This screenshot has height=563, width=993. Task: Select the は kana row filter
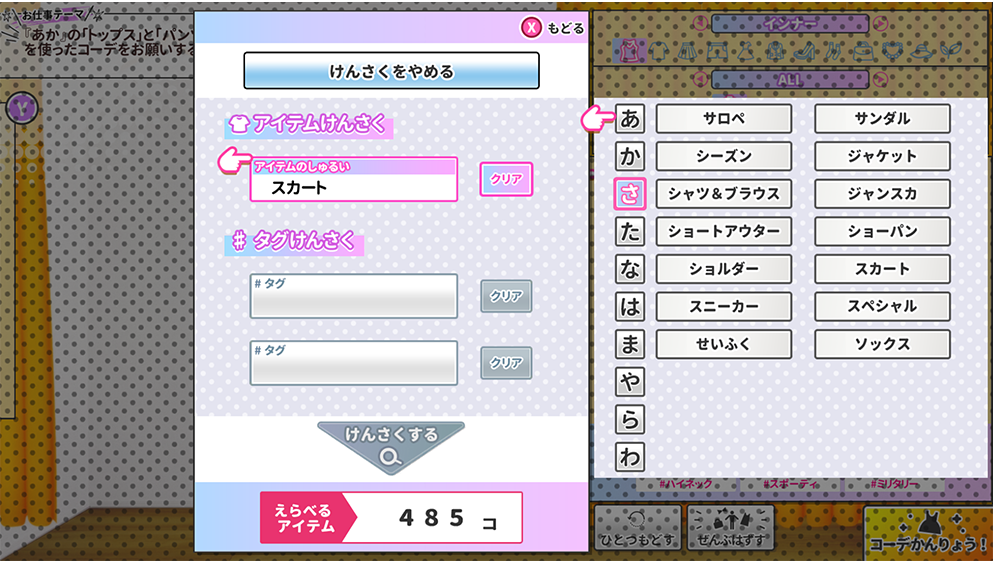629,307
